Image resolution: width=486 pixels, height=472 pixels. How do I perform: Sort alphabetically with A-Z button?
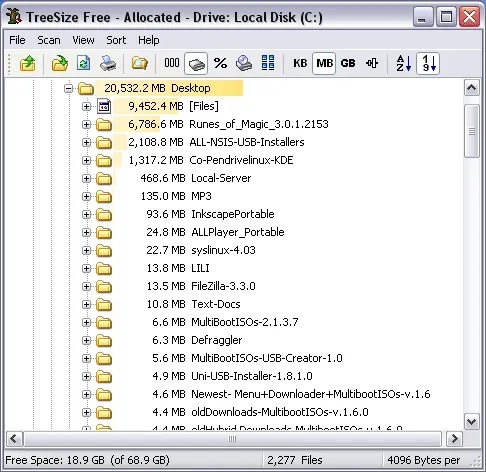pyautogui.click(x=404, y=63)
